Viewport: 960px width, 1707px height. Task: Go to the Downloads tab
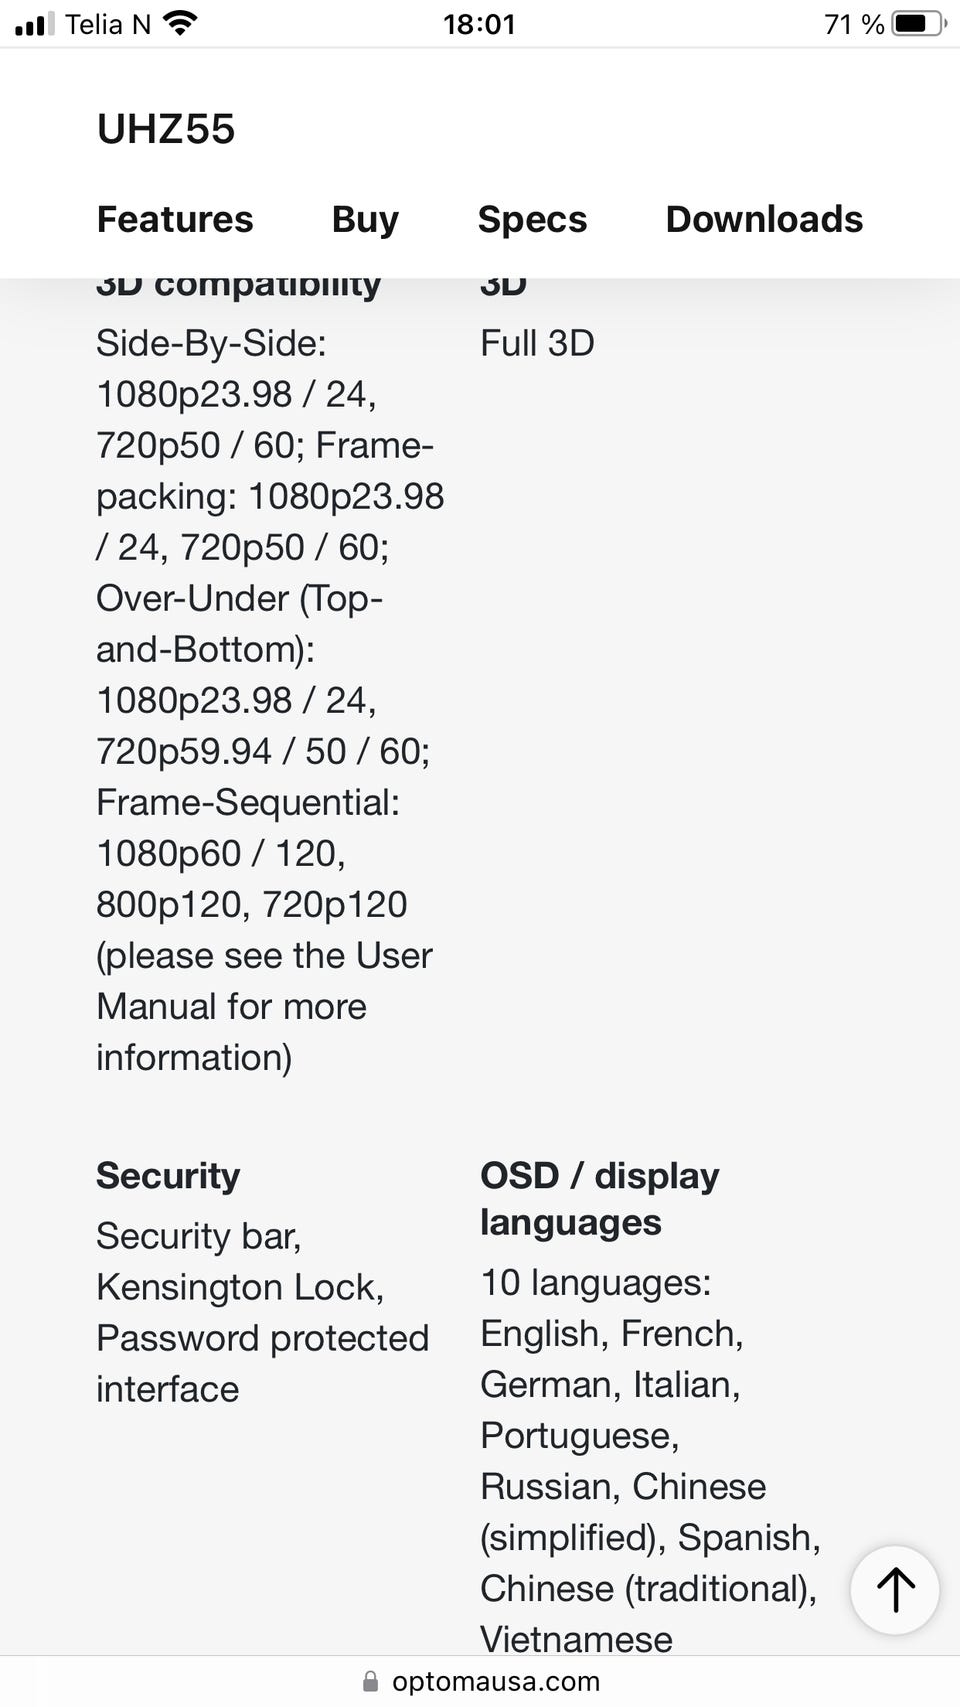pos(764,219)
